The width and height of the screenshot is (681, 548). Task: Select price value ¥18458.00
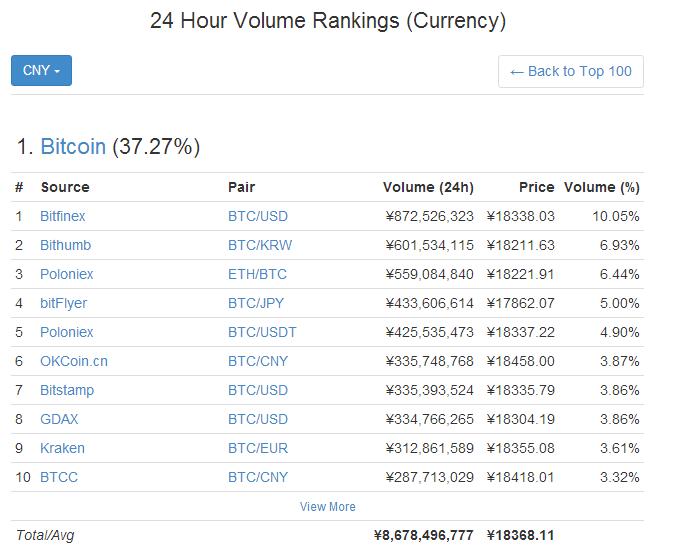(521, 361)
